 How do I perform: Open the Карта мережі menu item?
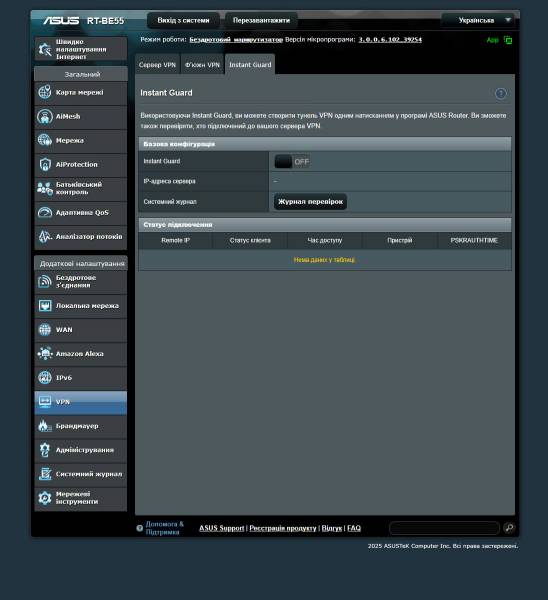click(81, 93)
